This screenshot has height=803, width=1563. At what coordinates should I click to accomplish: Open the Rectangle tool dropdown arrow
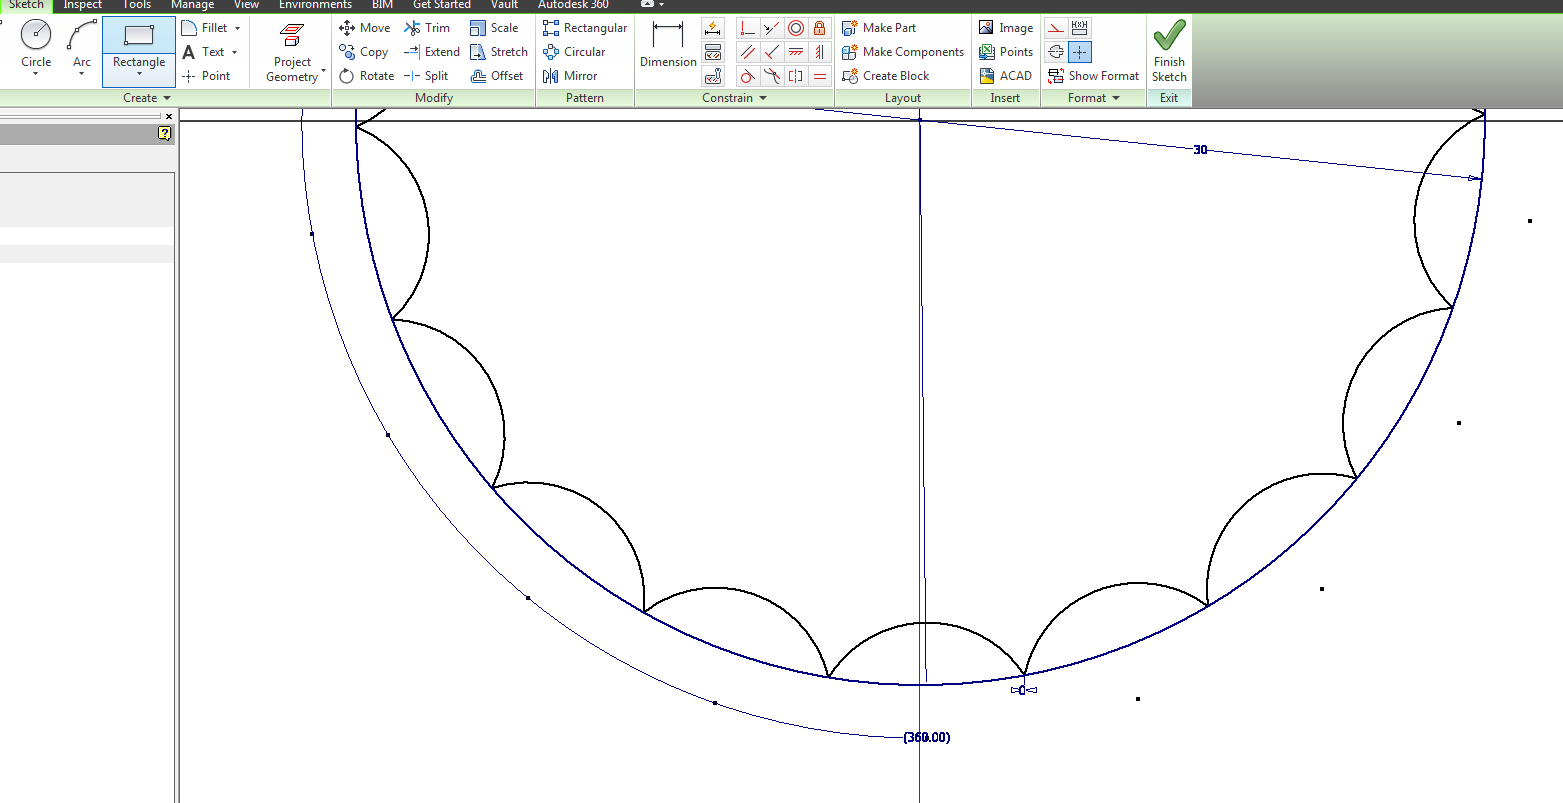click(139, 75)
